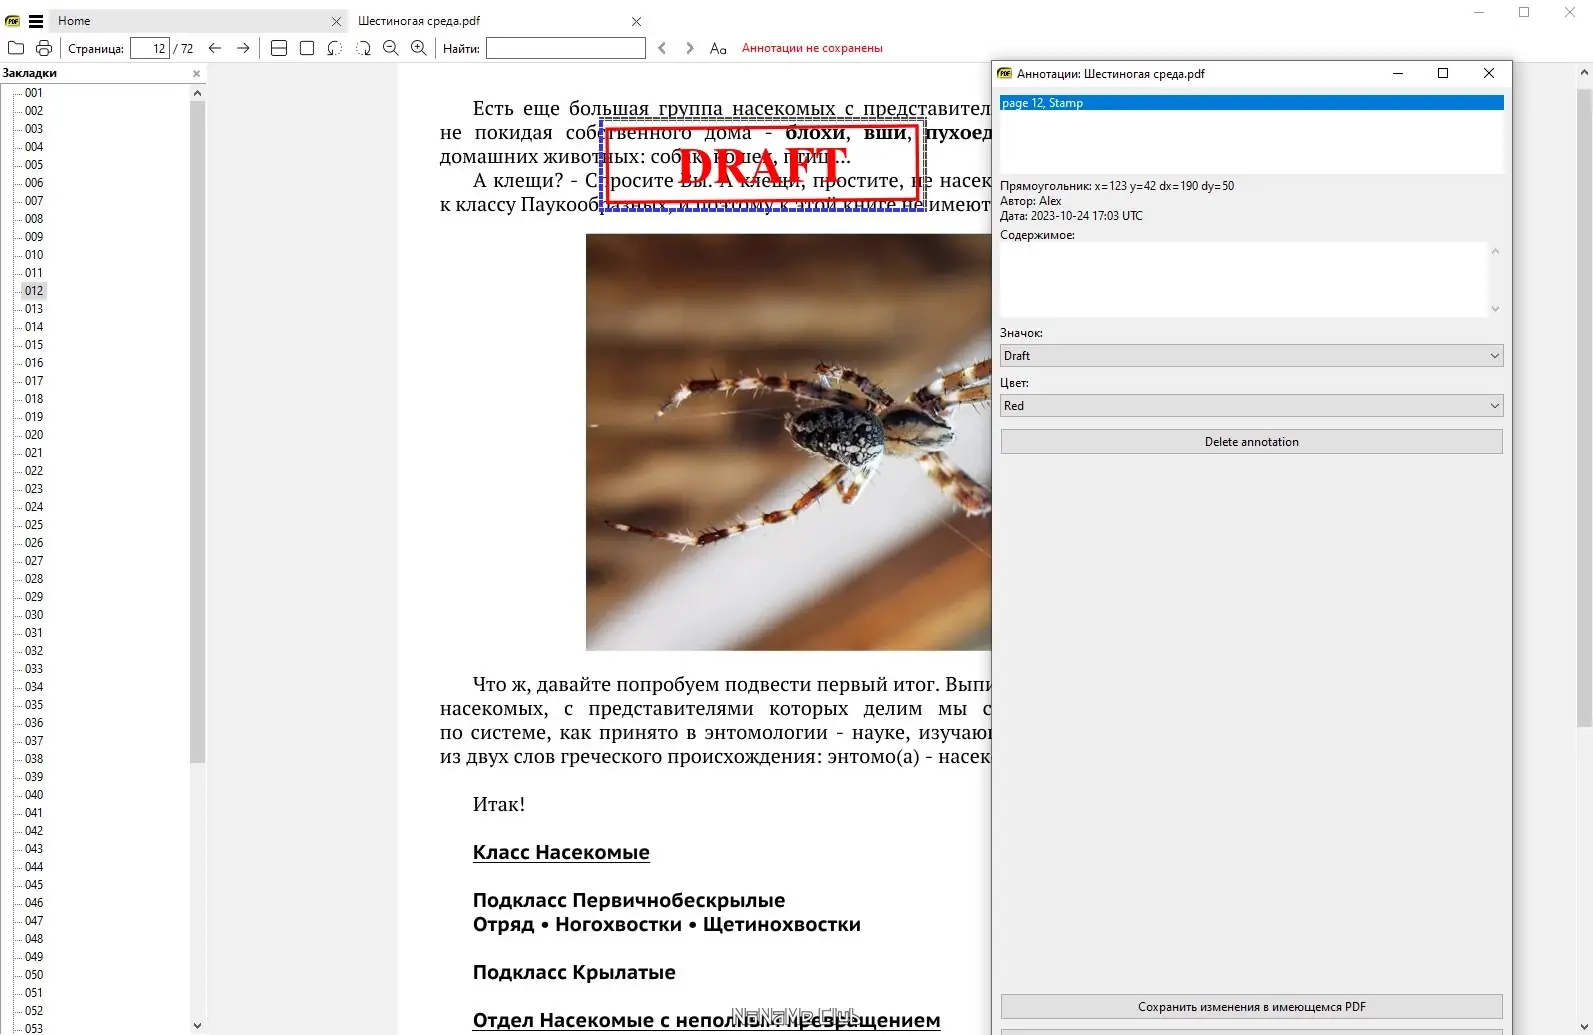This screenshot has height=1035, width=1593.
Task: Click the 'Автор: Alex' text
Action: tap(1031, 201)
